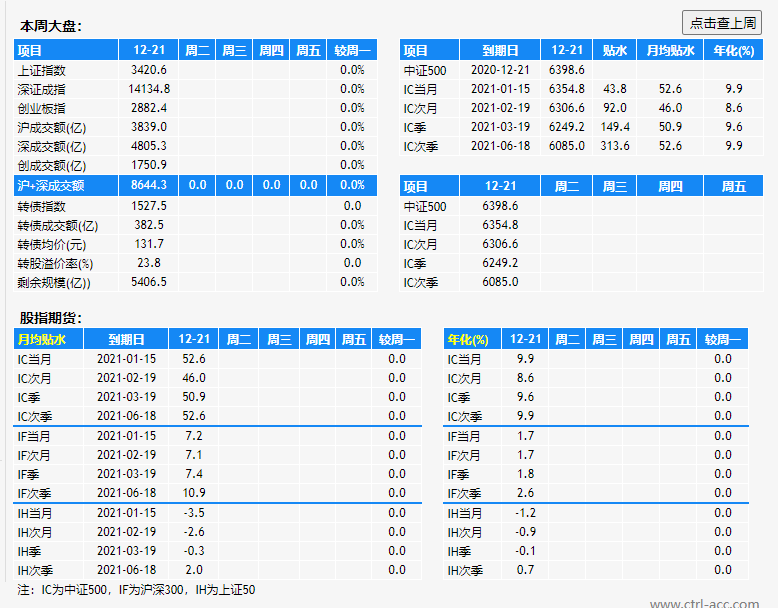The image size is (778, 608).
Task: Click the 43.8 discount value
Action: pyautogui.click(x=615, y=89)
